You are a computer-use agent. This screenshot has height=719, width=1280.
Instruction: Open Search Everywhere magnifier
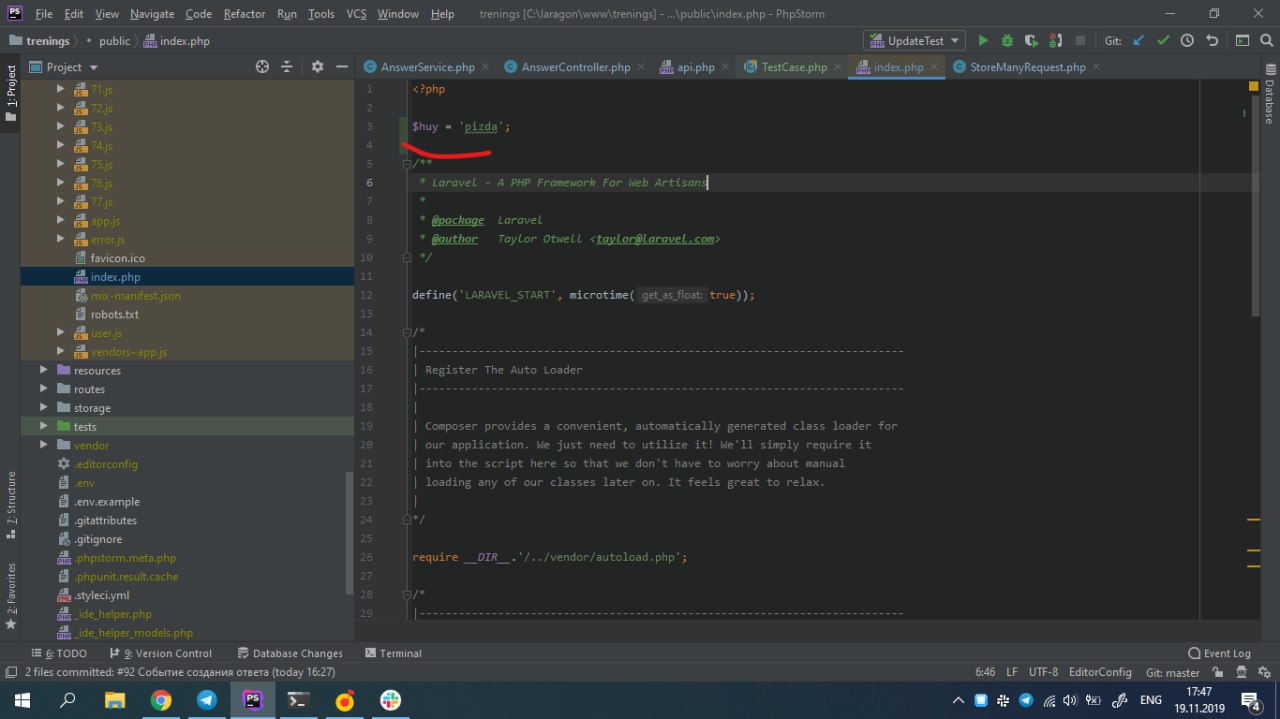click(1266, 41)
